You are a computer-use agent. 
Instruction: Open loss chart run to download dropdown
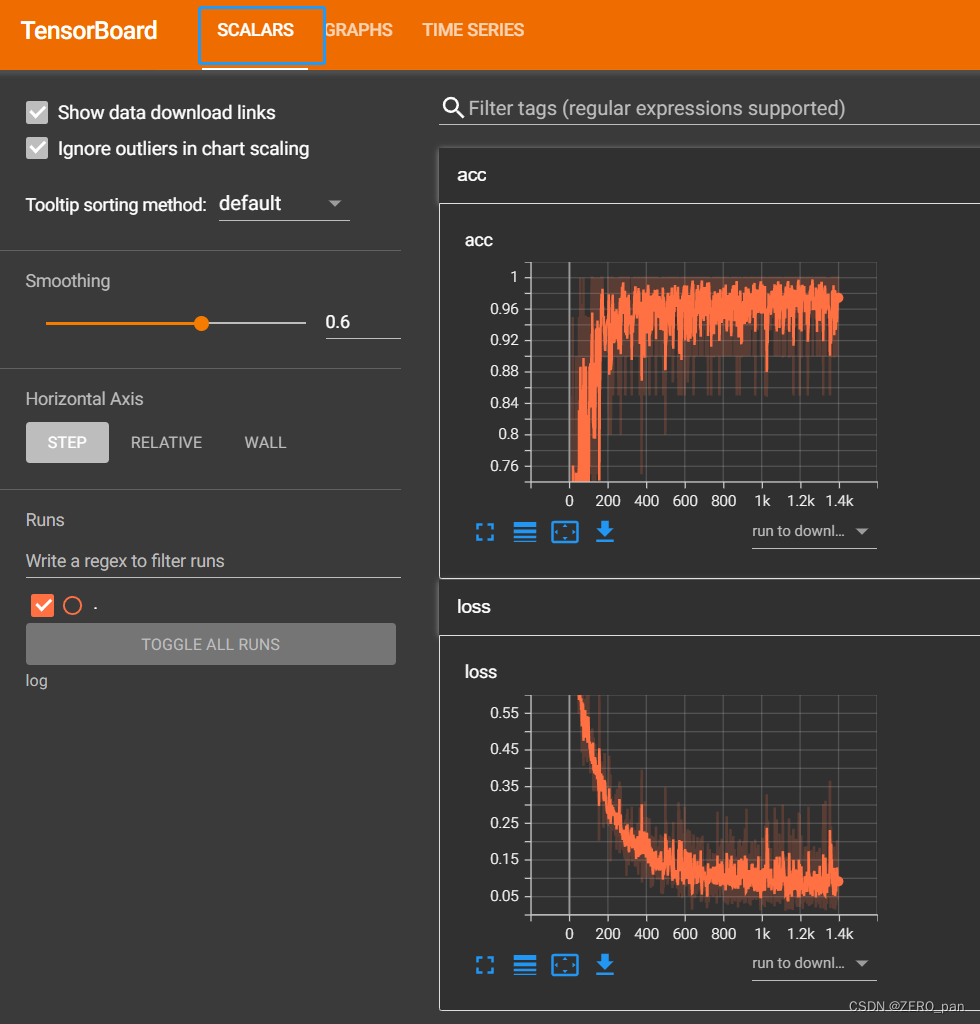(x=814, y=963)
